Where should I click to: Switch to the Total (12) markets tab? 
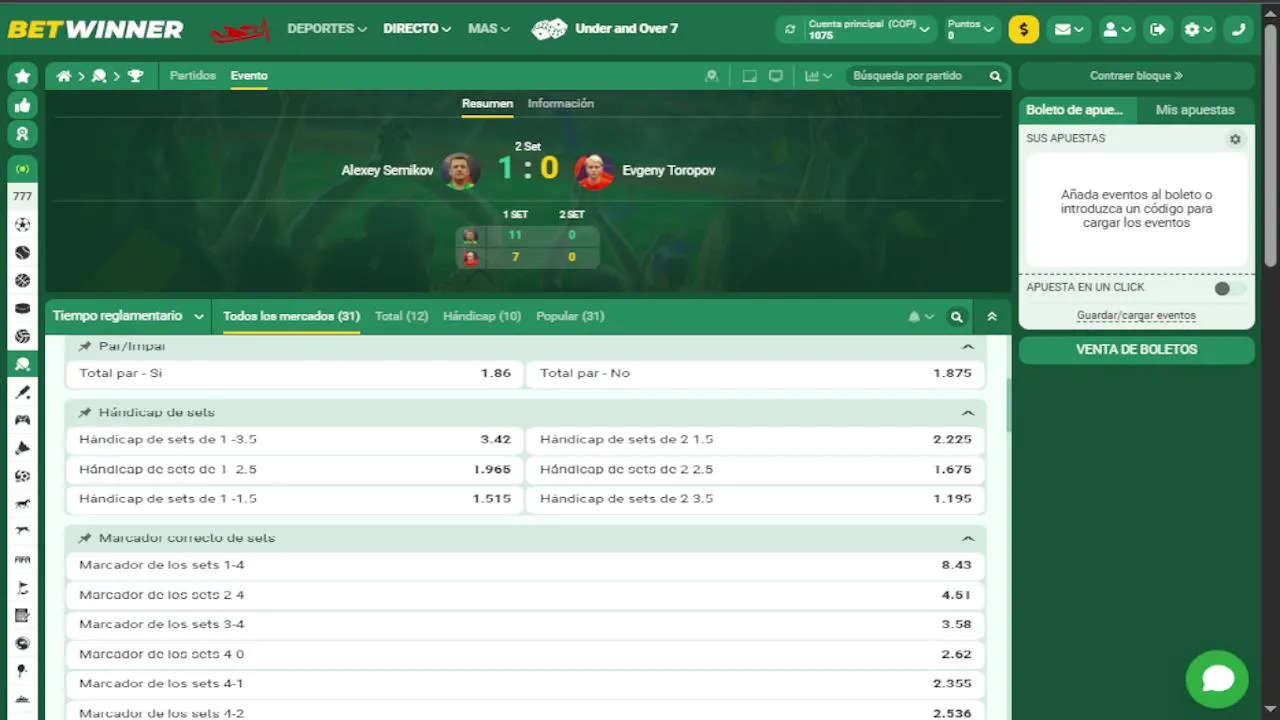[401, 316]
